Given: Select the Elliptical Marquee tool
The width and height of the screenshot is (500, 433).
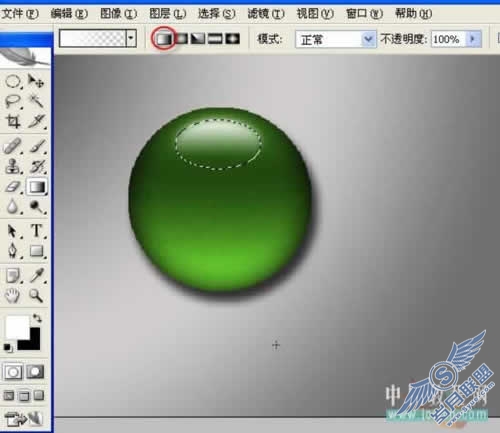Looking at the screenshot, I should pyautogui.click(x=13, y=81).
